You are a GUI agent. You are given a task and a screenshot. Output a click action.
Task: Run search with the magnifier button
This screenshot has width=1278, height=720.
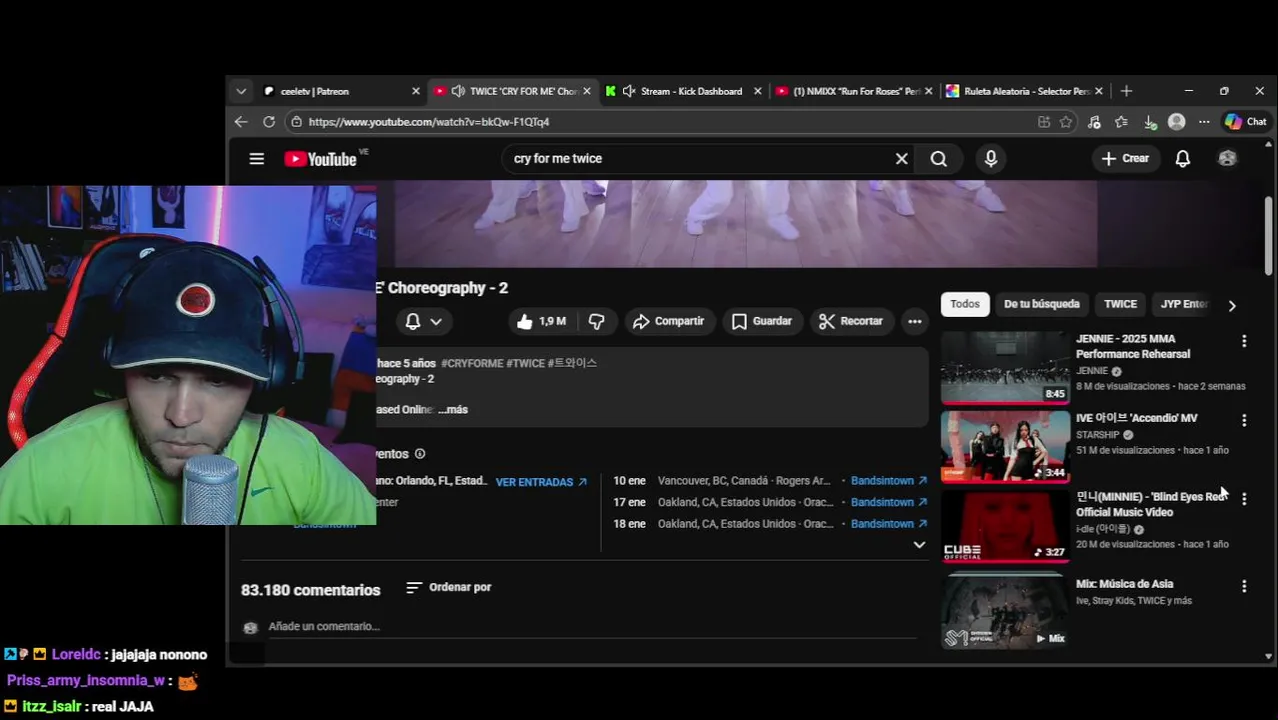[938, 158]
